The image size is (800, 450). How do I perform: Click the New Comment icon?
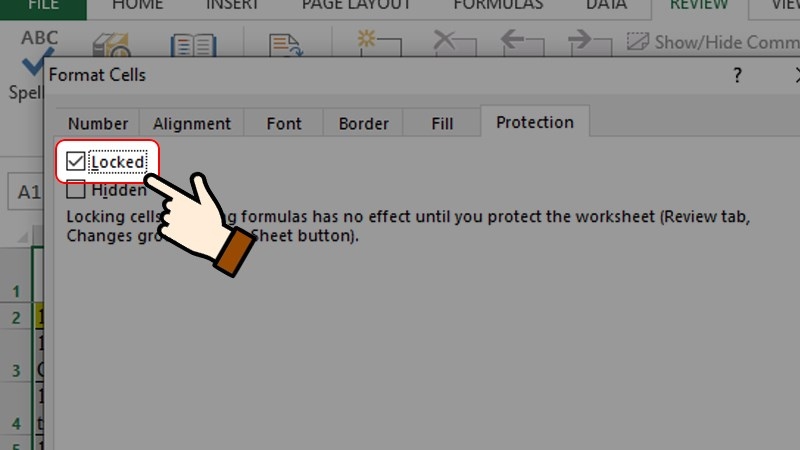coord(379,43)
